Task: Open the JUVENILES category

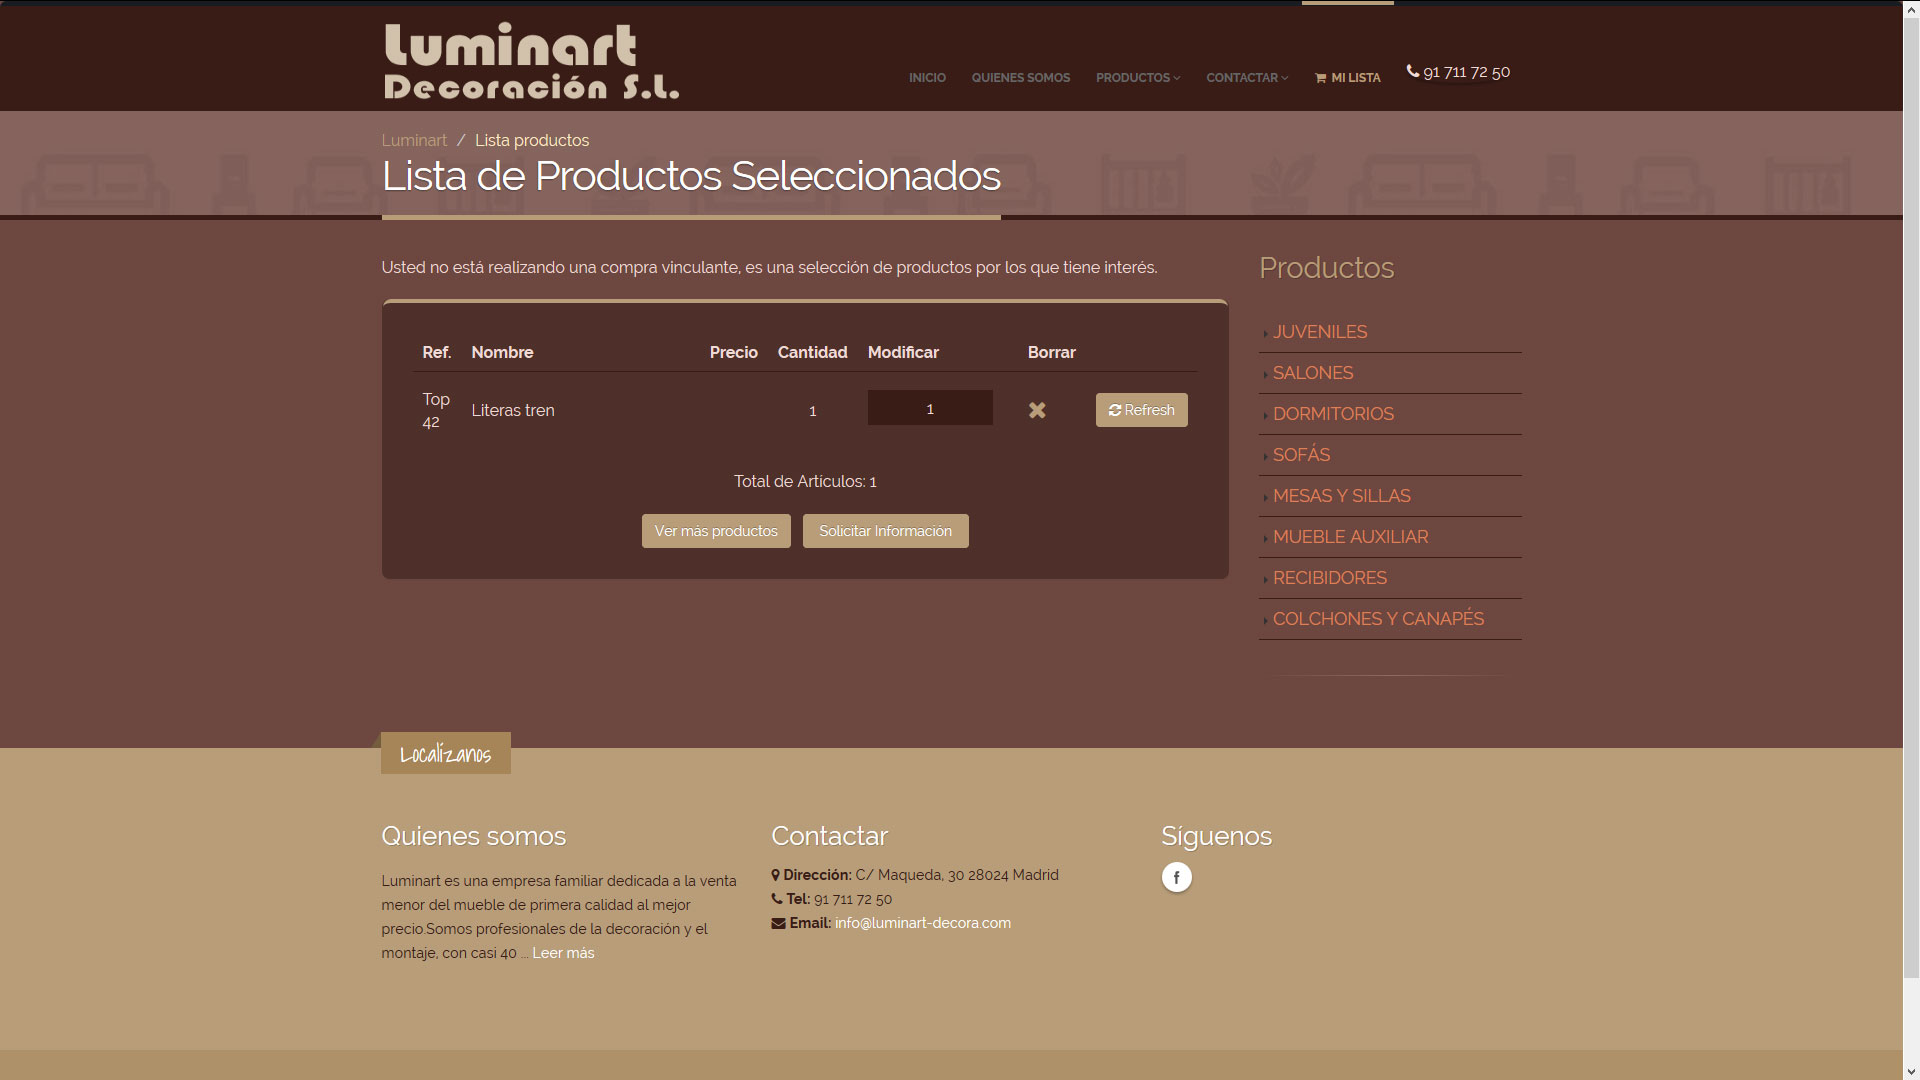Action: pos(1319,332)
